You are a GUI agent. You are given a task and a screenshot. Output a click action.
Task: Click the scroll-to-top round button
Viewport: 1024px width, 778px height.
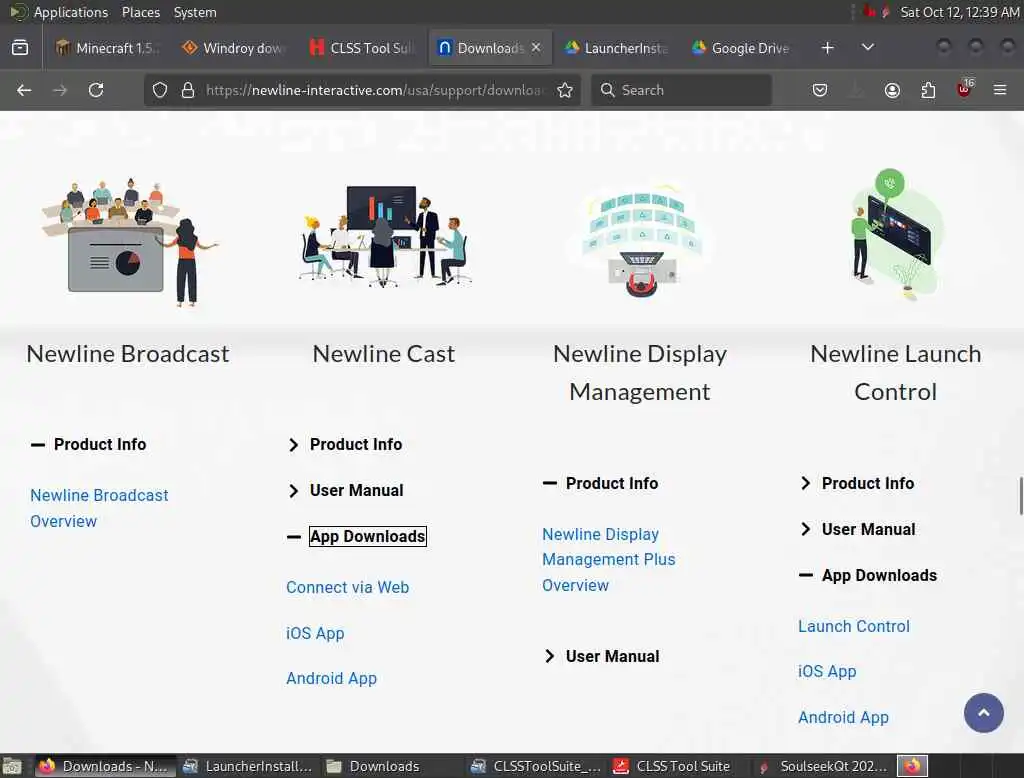click(x=984, y=713)
